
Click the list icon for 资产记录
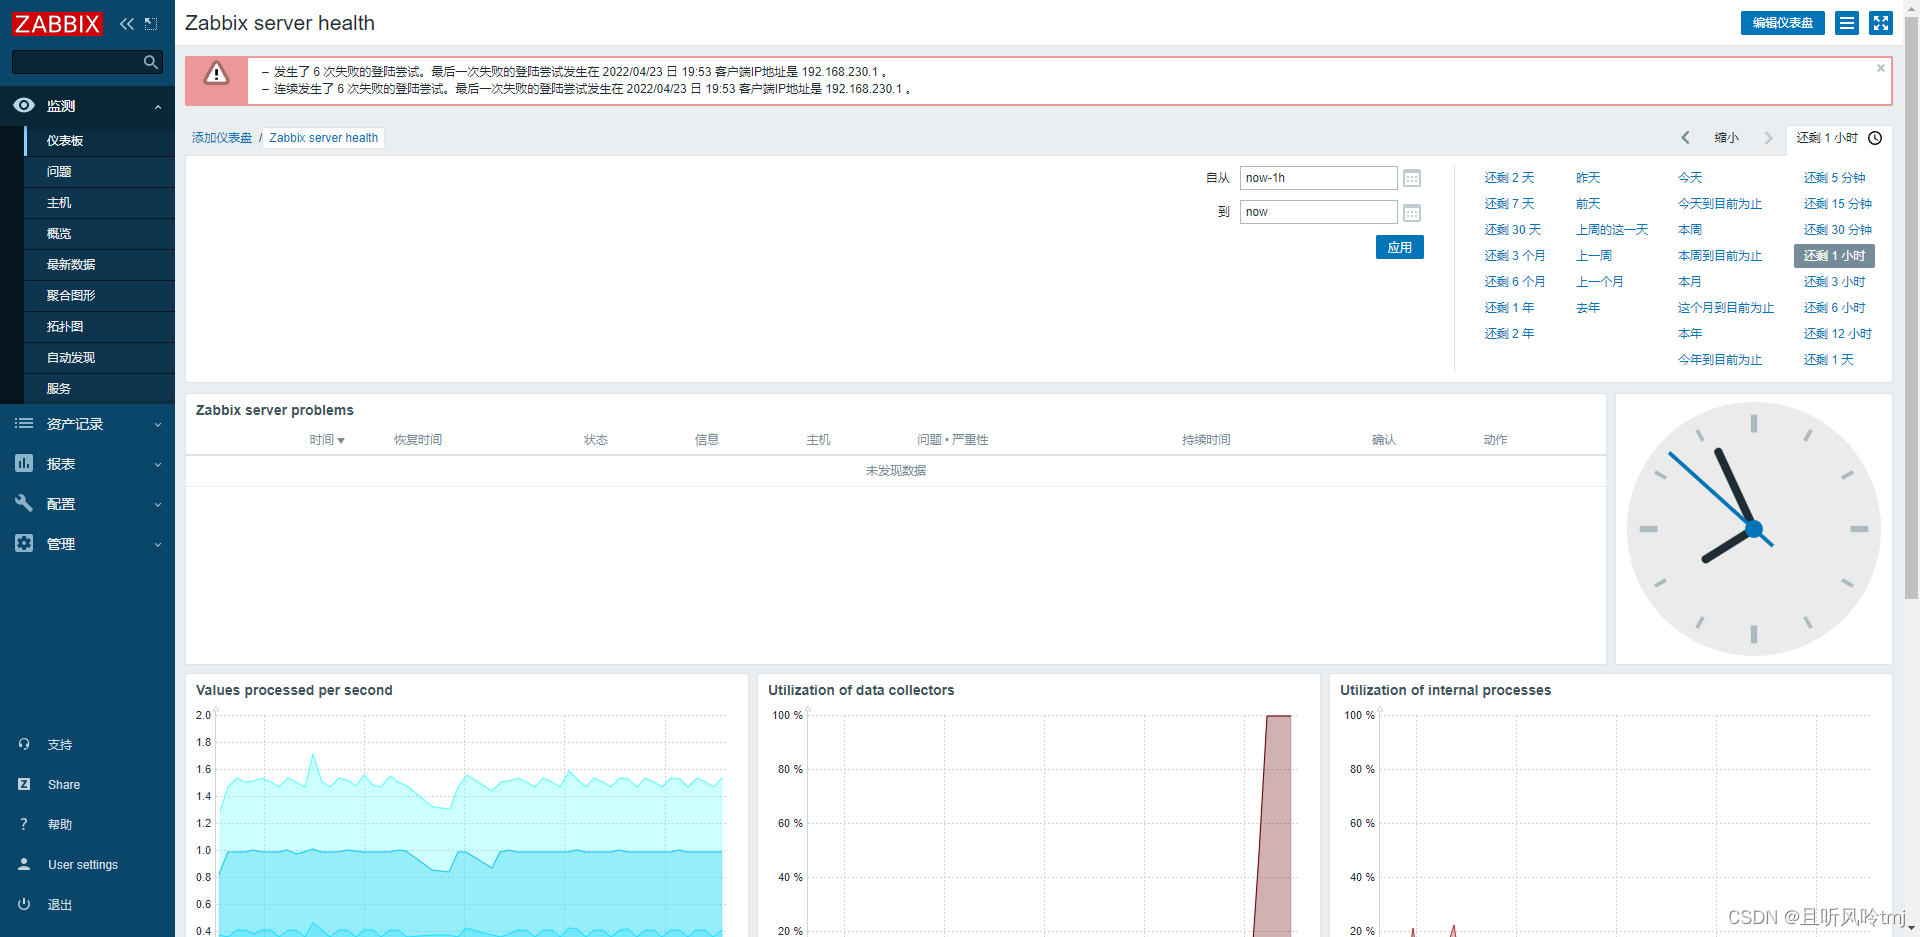[x=24, y=424]
